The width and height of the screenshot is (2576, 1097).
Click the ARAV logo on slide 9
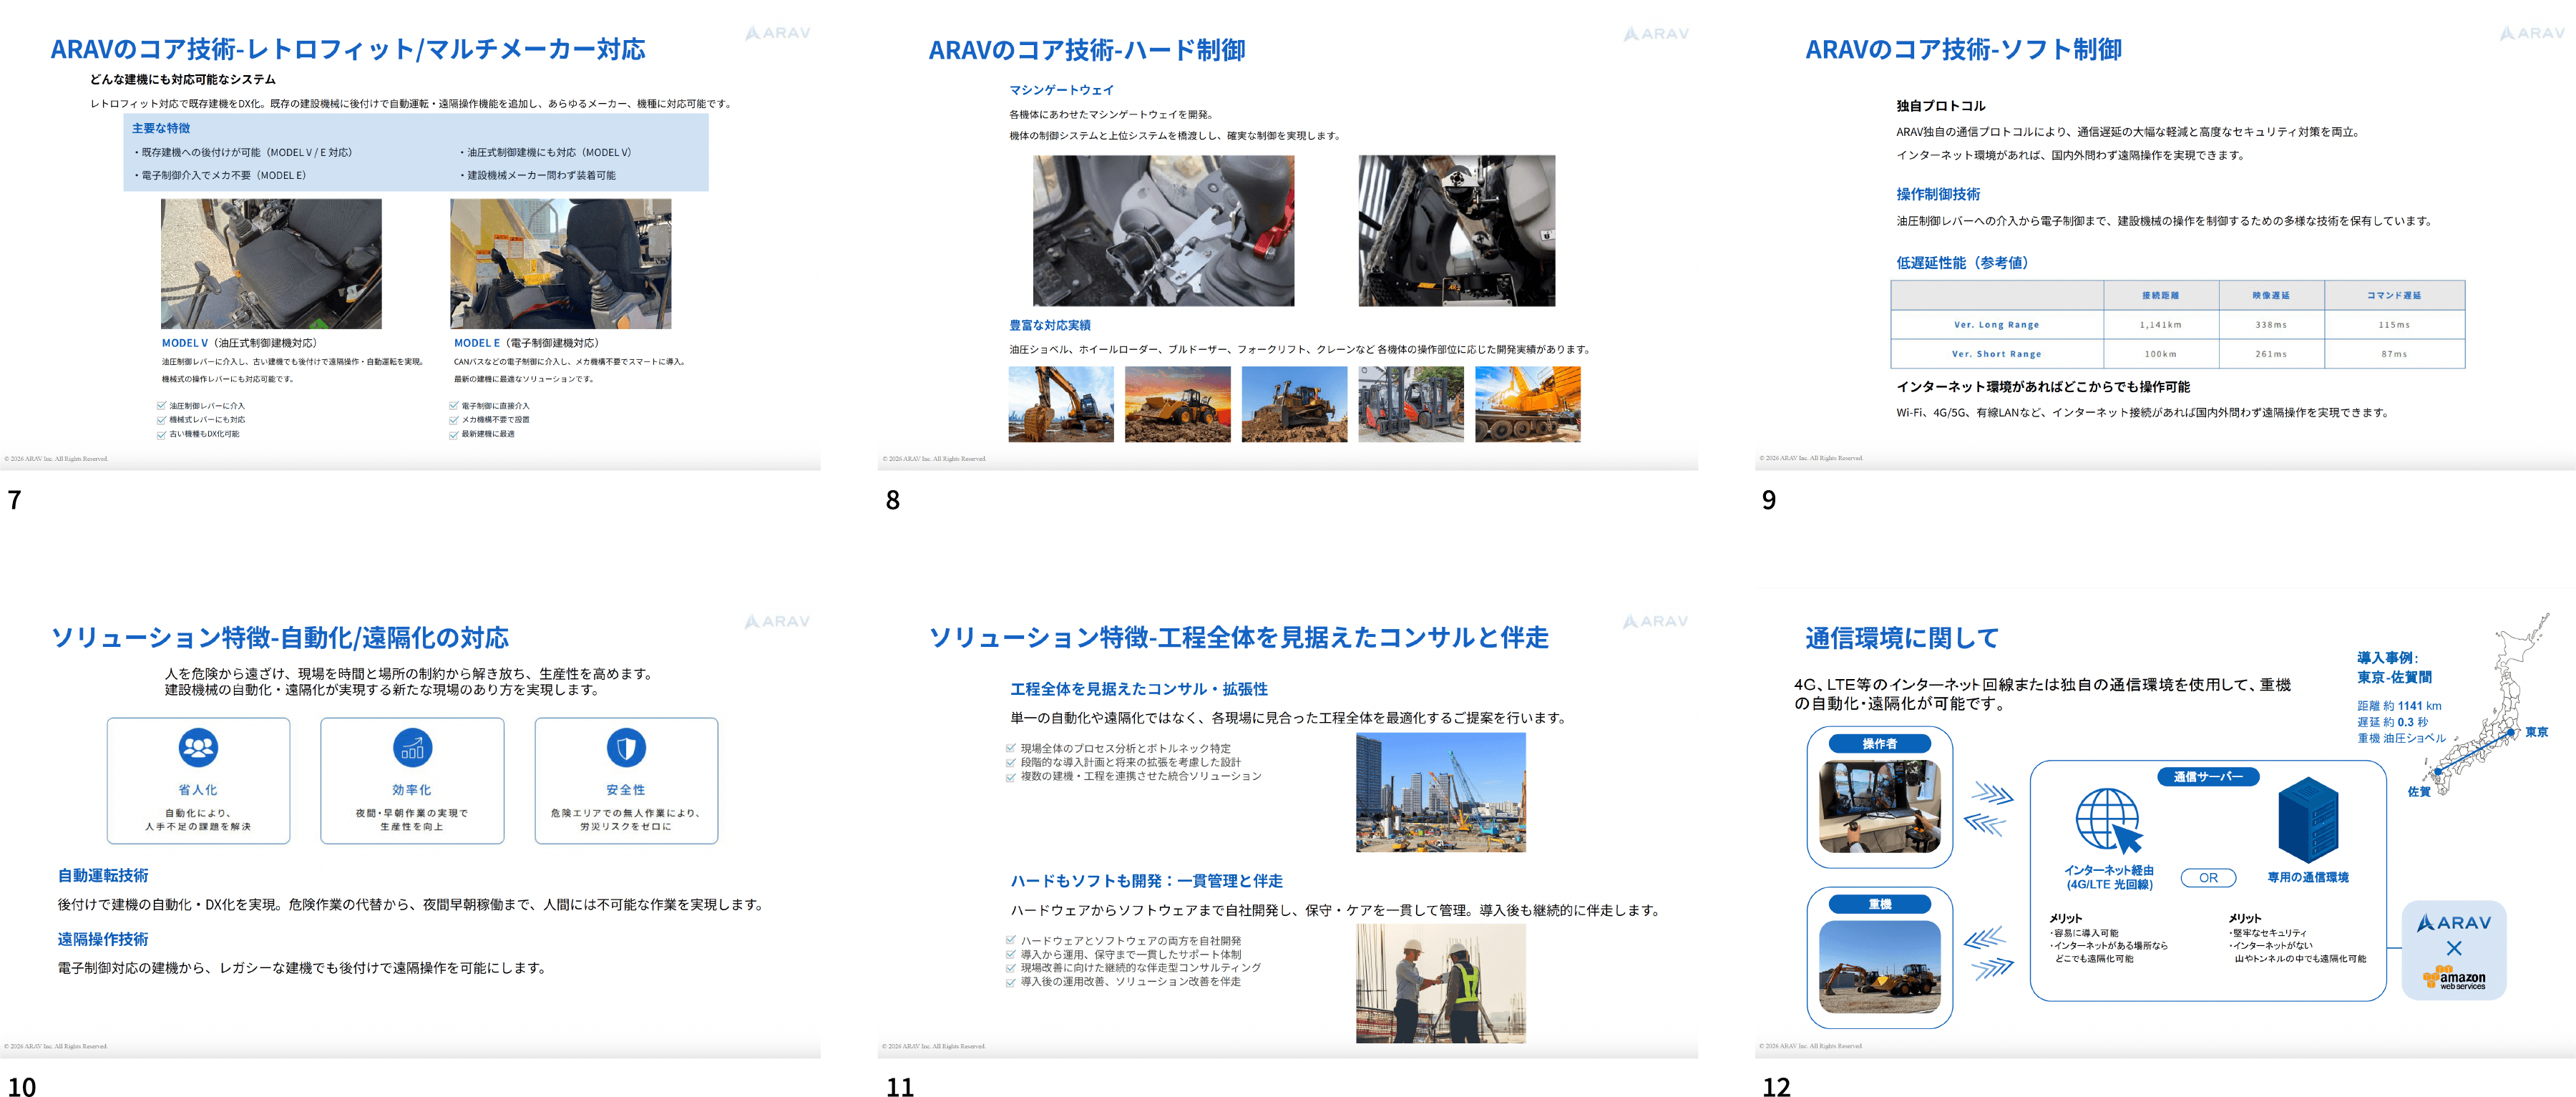[2532, 33]
